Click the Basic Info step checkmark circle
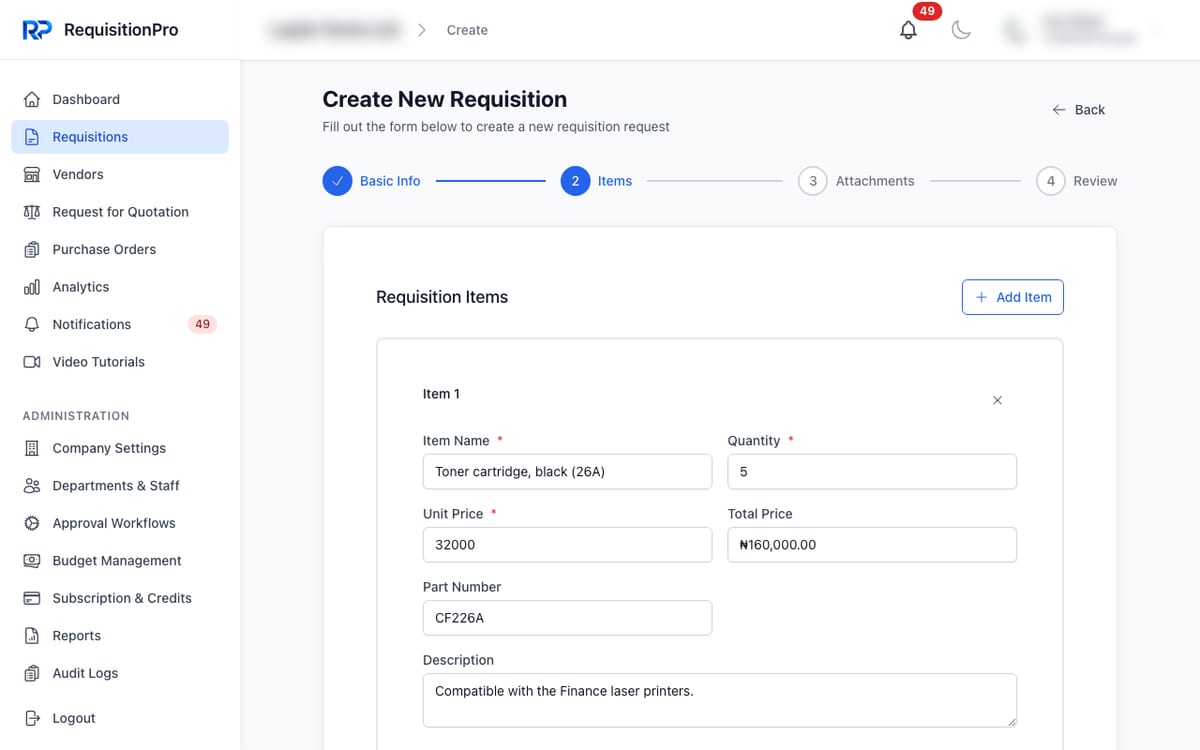Image resolution: width=1200 pixels, height=750 pixels. (338, 181)
